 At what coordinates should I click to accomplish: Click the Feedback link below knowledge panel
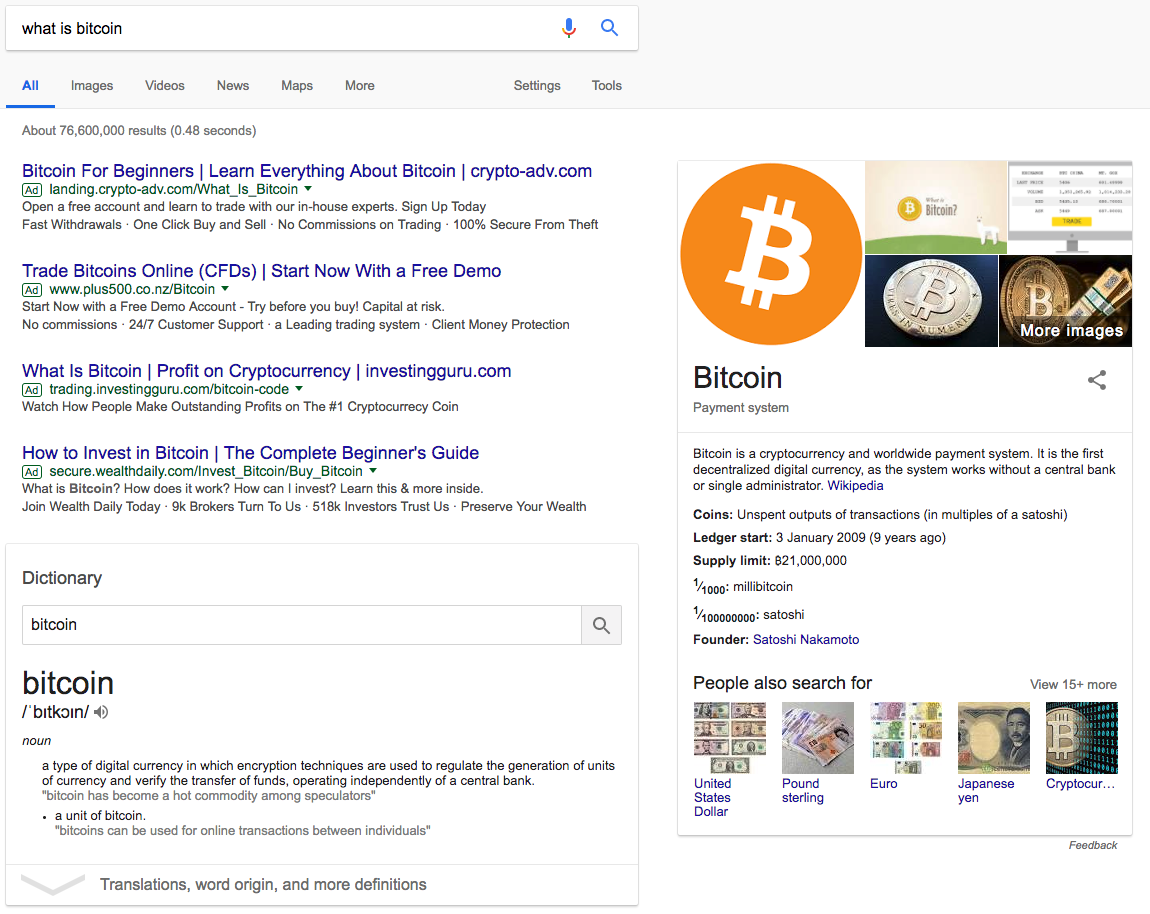point(1093,845)
